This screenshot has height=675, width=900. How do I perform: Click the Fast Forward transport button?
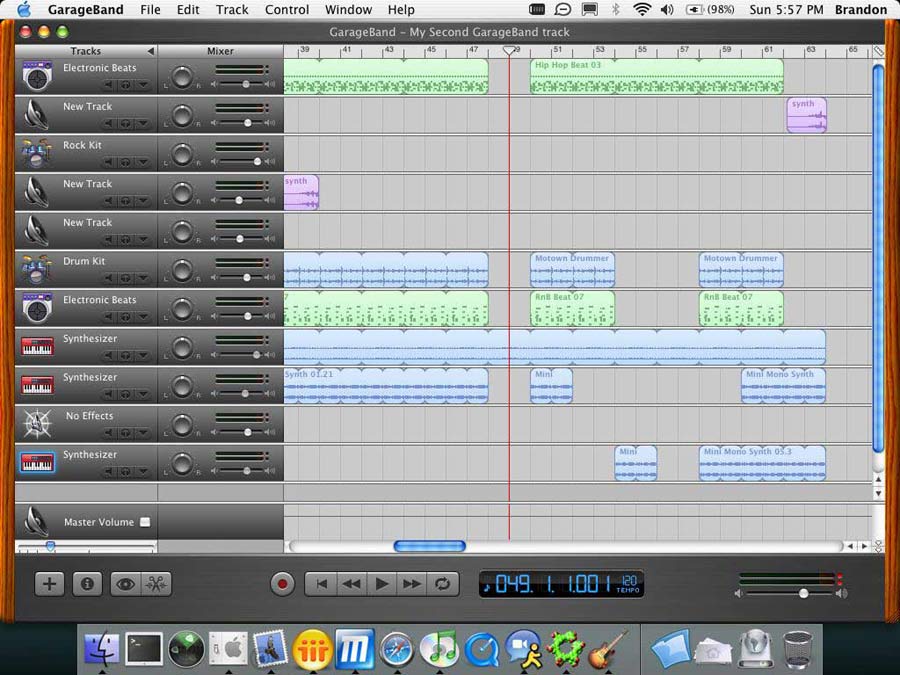click(x=412, y=584)
